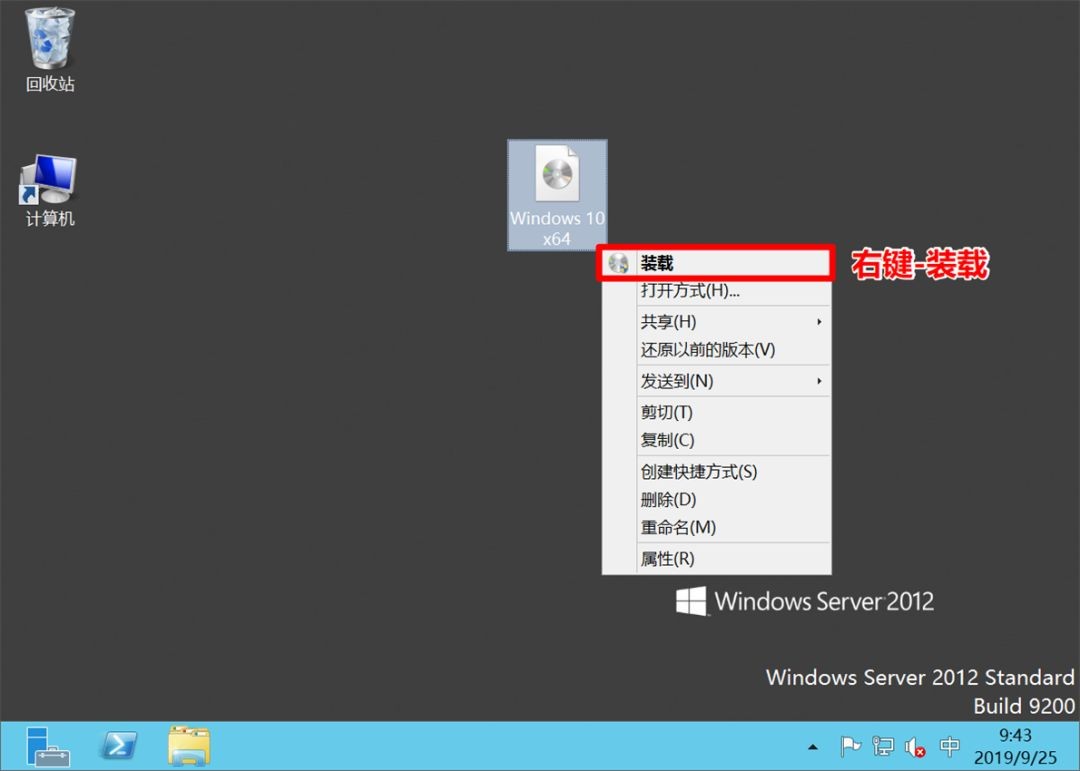Click the muted volume tray icon

pos(915,747)
